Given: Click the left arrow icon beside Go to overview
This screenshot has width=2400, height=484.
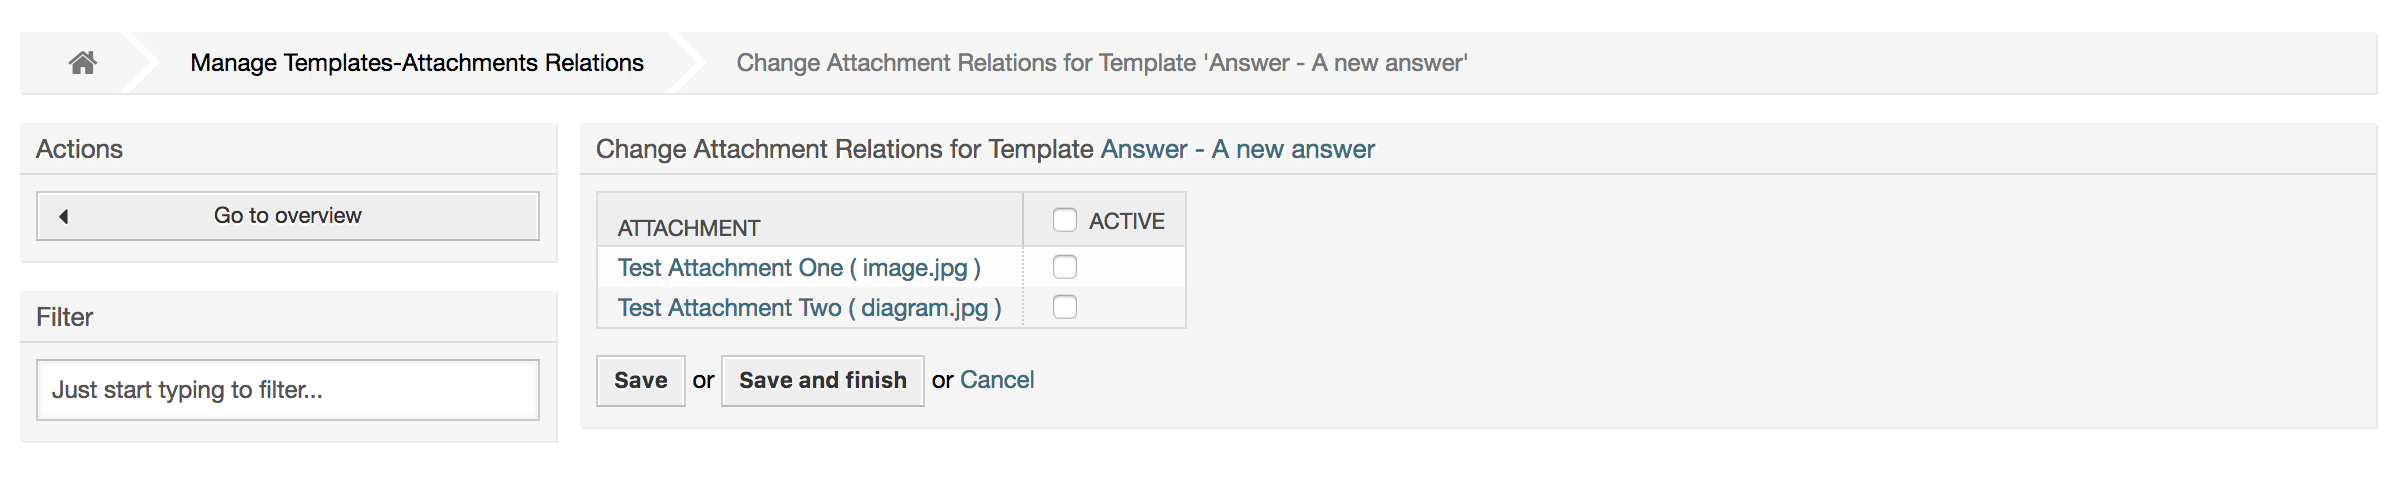Looking at the screenshot, I should pyautogui.click(x=64, y=216).
